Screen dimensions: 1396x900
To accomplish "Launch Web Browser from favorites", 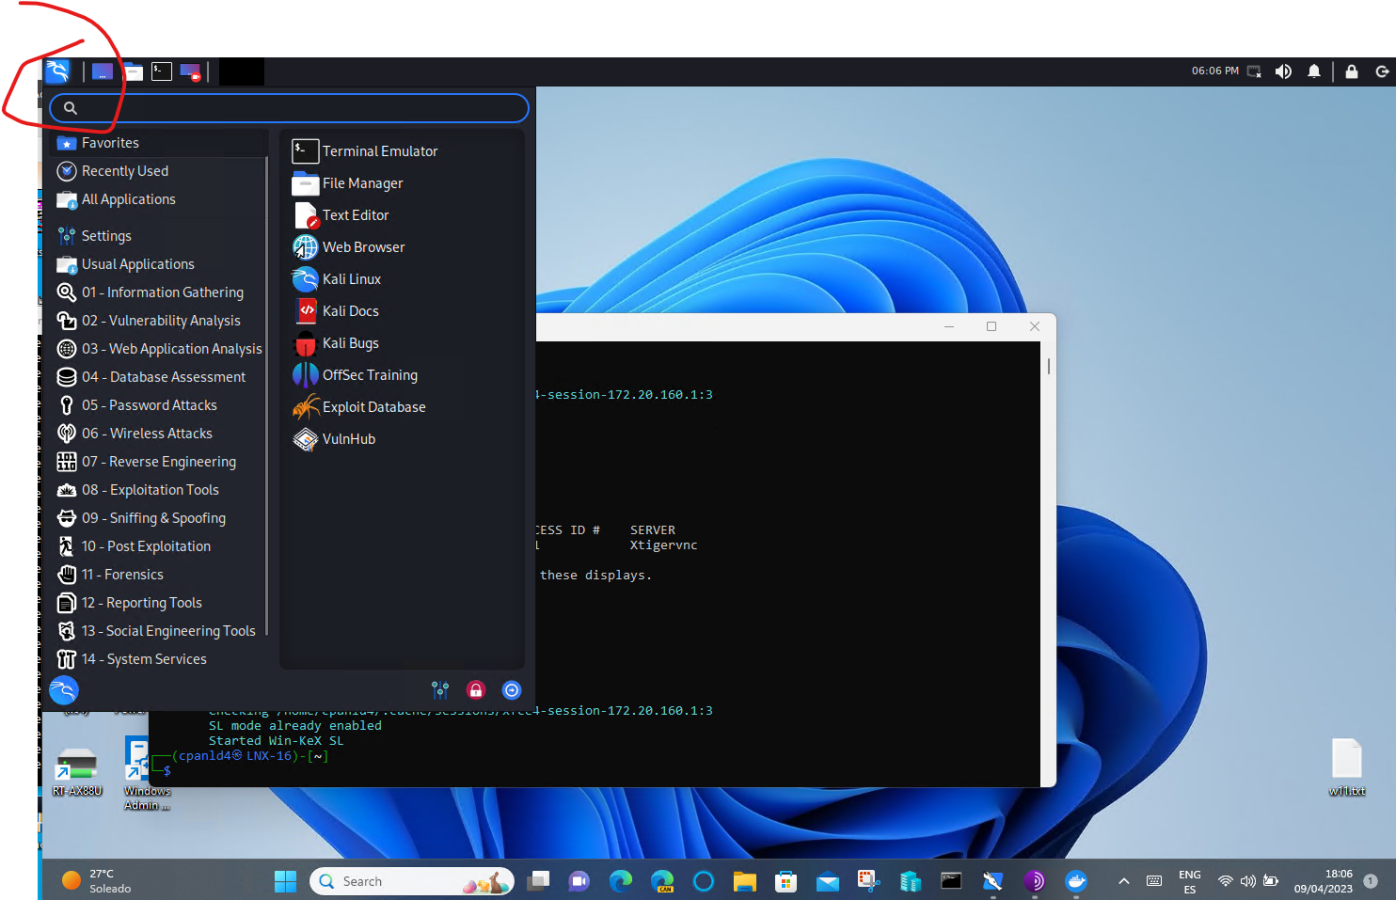I will point(402,247).
